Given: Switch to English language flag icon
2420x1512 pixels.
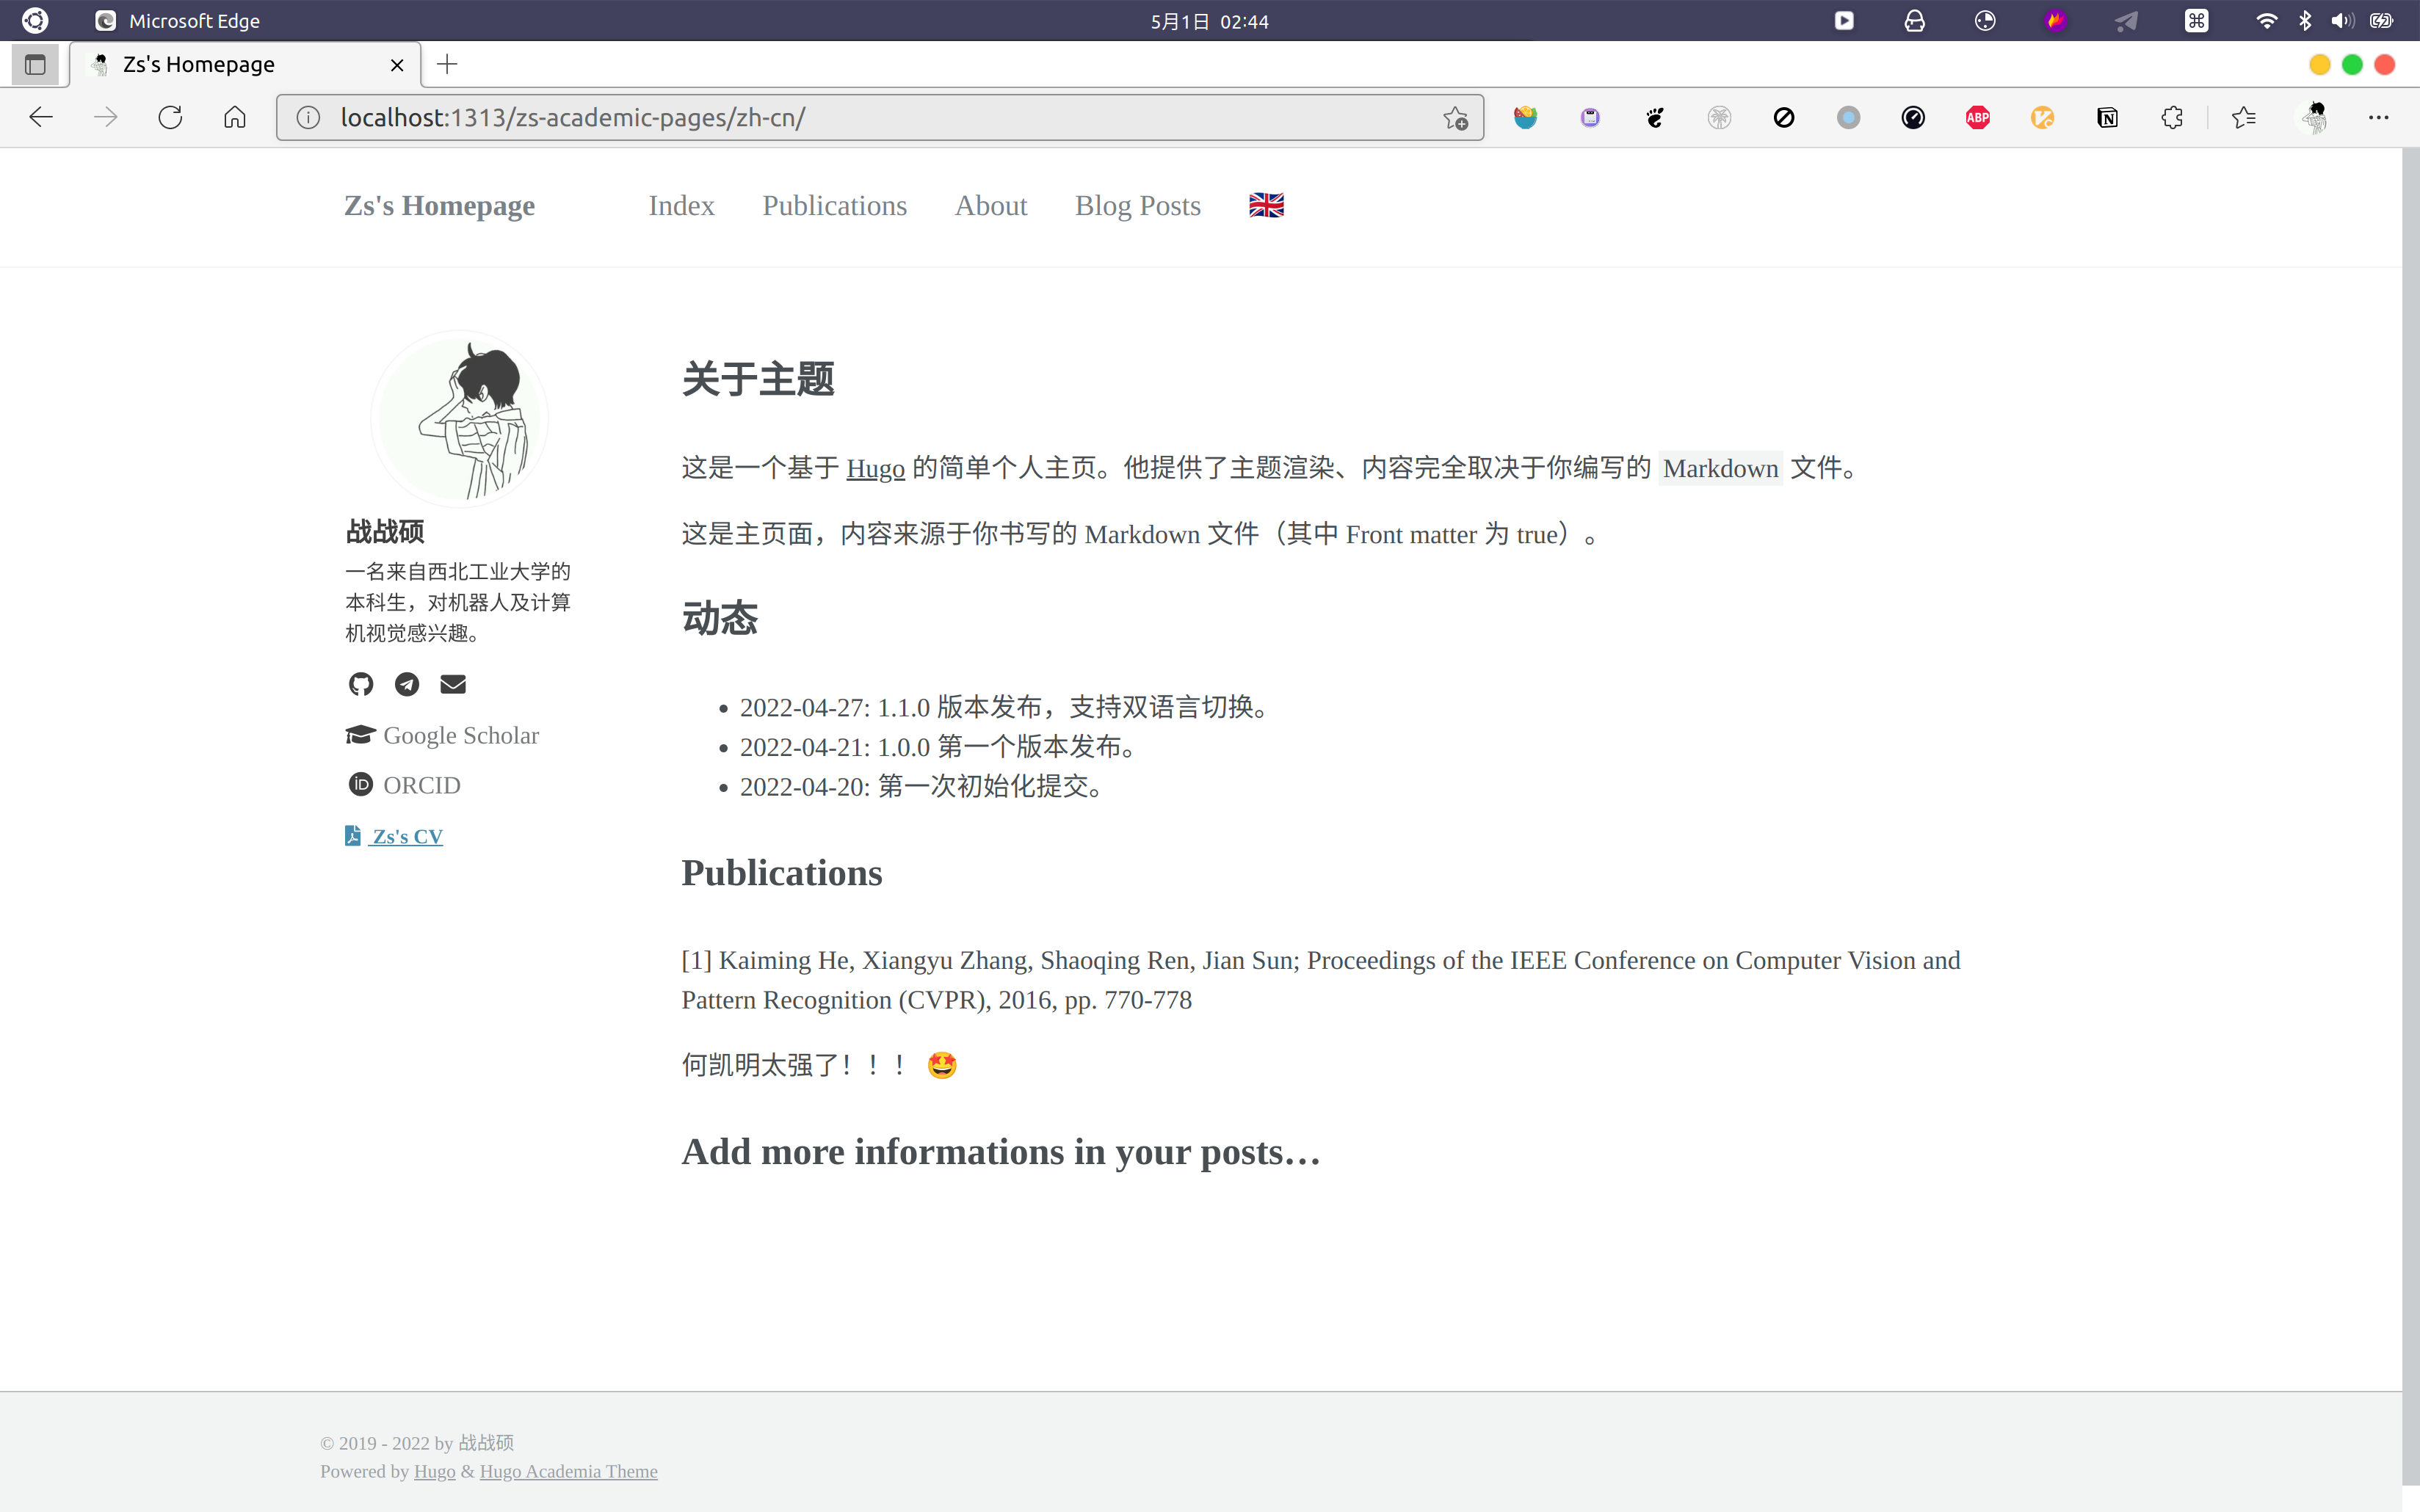Looking at the screenshot, I should point(1267,206).
